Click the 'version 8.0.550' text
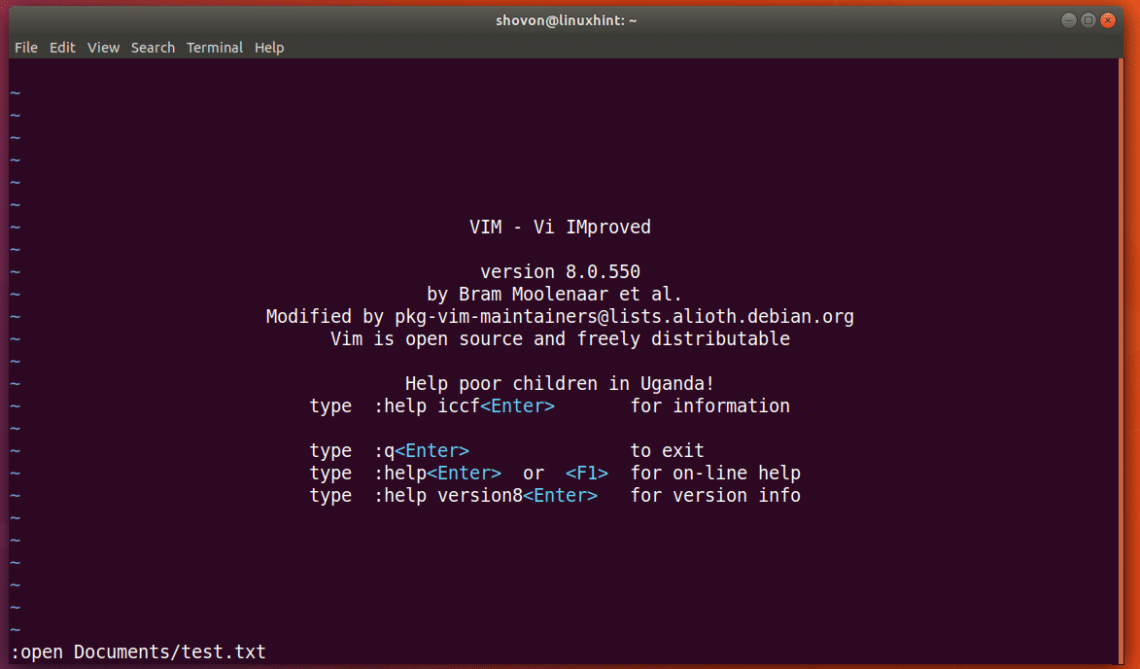The width and height of the screenshot is (1140, 669). (560, 272)
